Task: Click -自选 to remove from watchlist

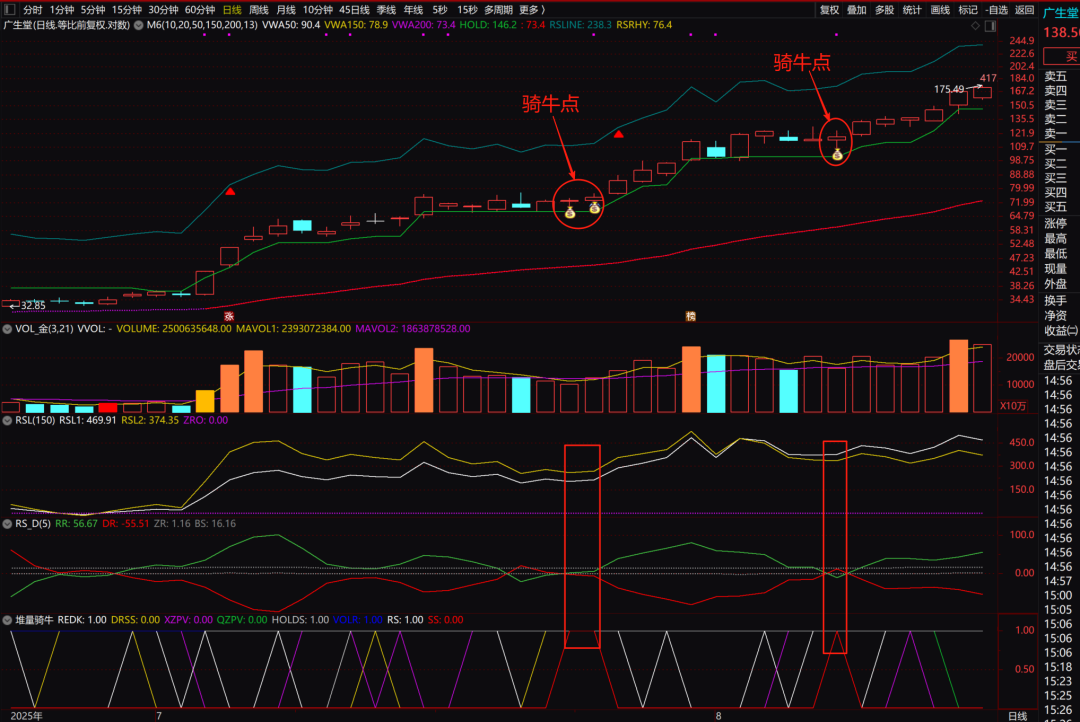Action: [996, 10]
